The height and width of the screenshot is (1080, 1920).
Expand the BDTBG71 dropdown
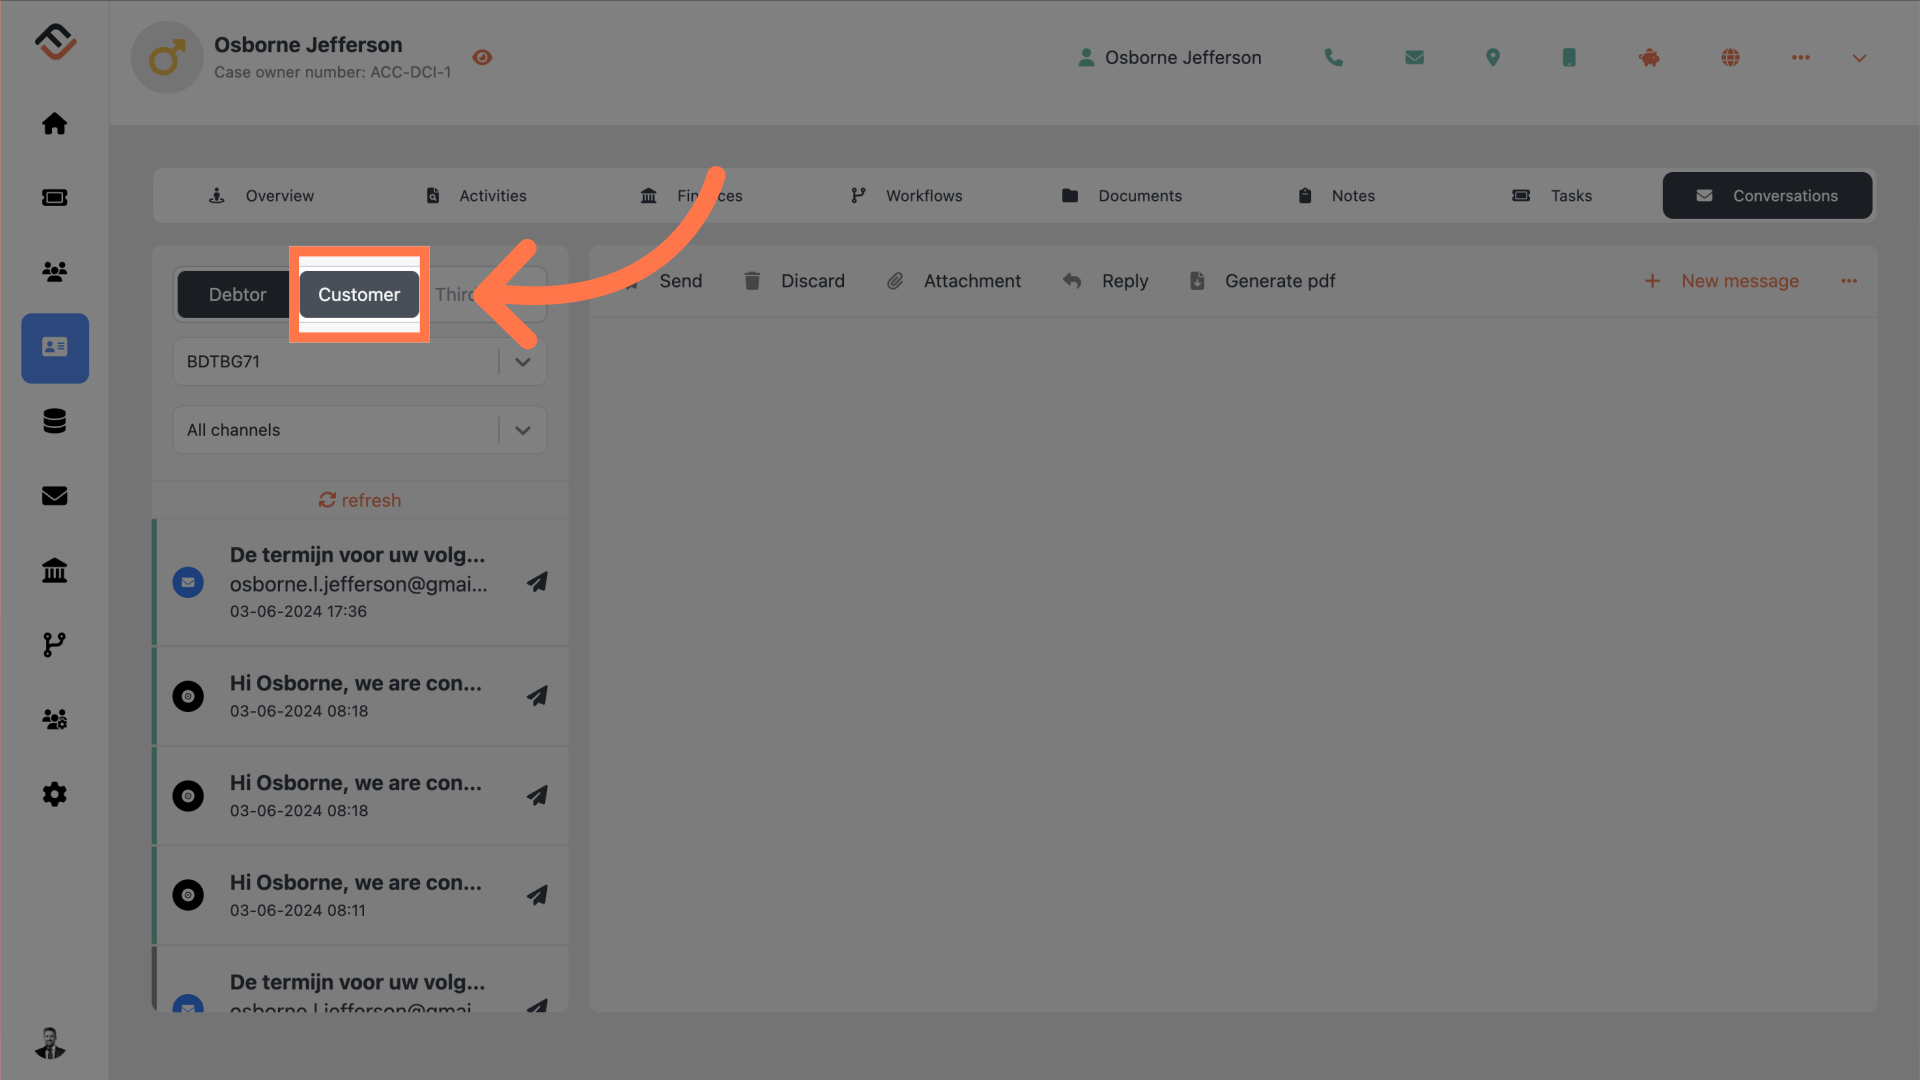pyautogui.click(x=524, y=361)
